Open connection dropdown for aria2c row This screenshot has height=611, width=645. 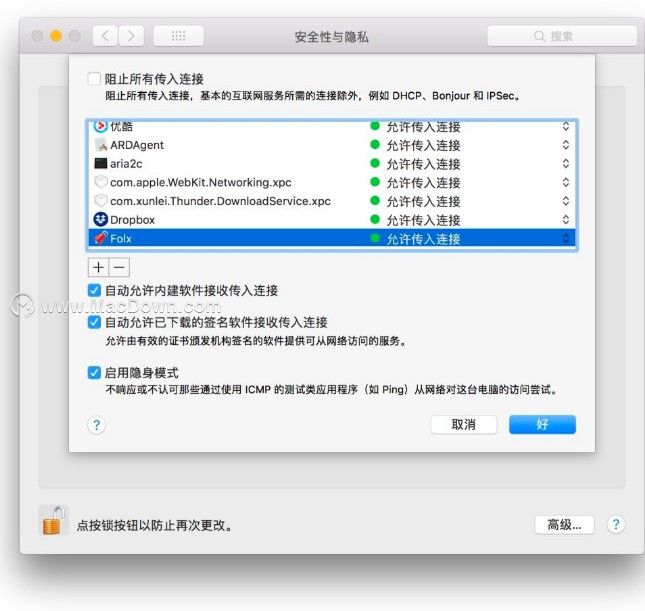[566, 164]
